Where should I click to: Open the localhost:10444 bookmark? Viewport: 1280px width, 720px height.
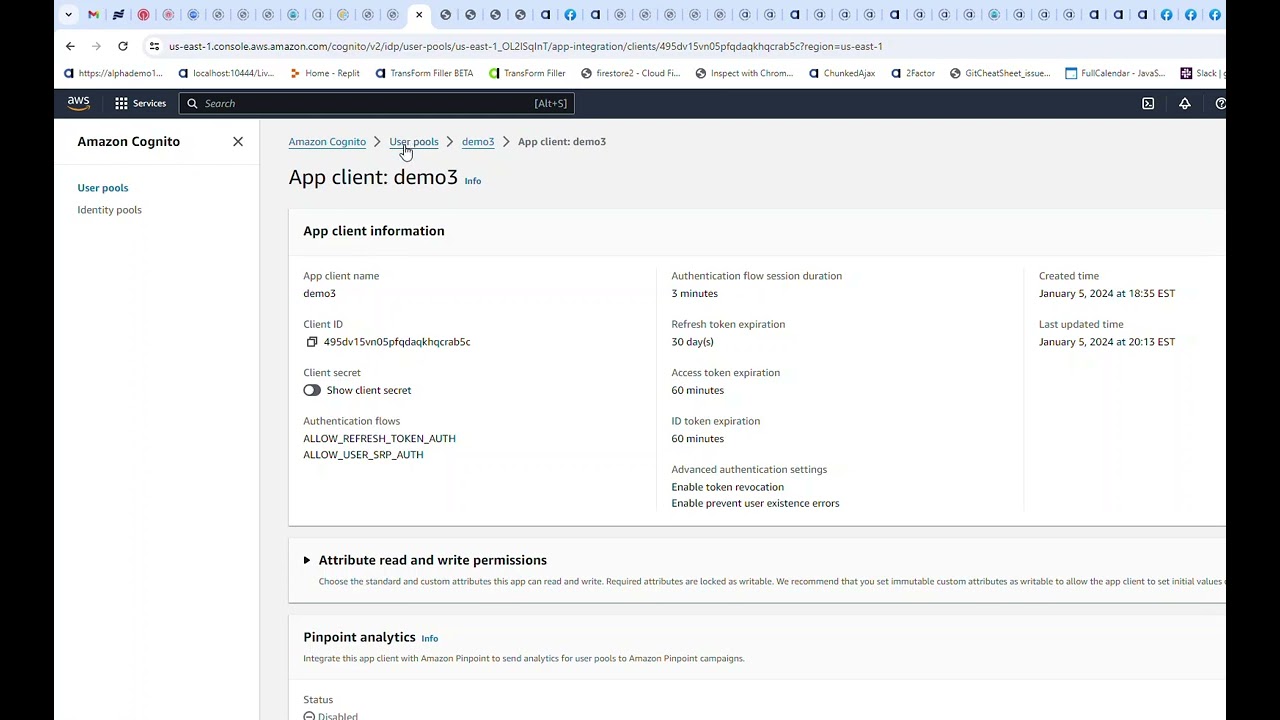tap(226, 73)
